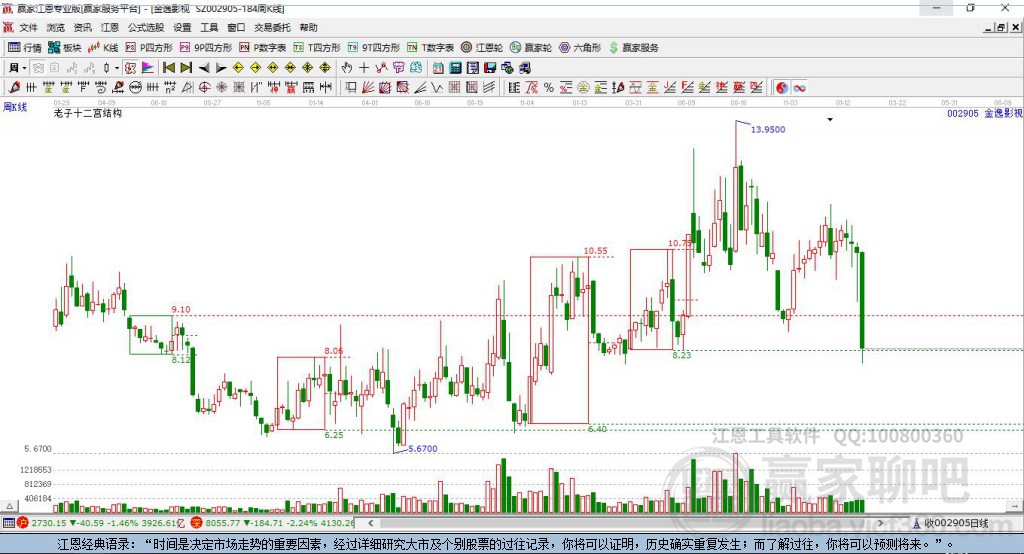Screen dimensions: 1024x554
Task: Click the 沪 index 2730.15 status entry
Action: click(x=101, y=523)
